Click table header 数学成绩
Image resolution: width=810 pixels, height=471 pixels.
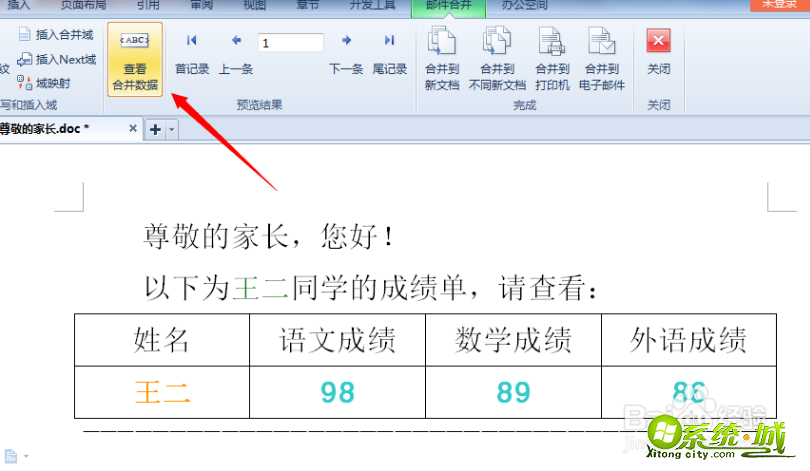[x=513, y=340]
